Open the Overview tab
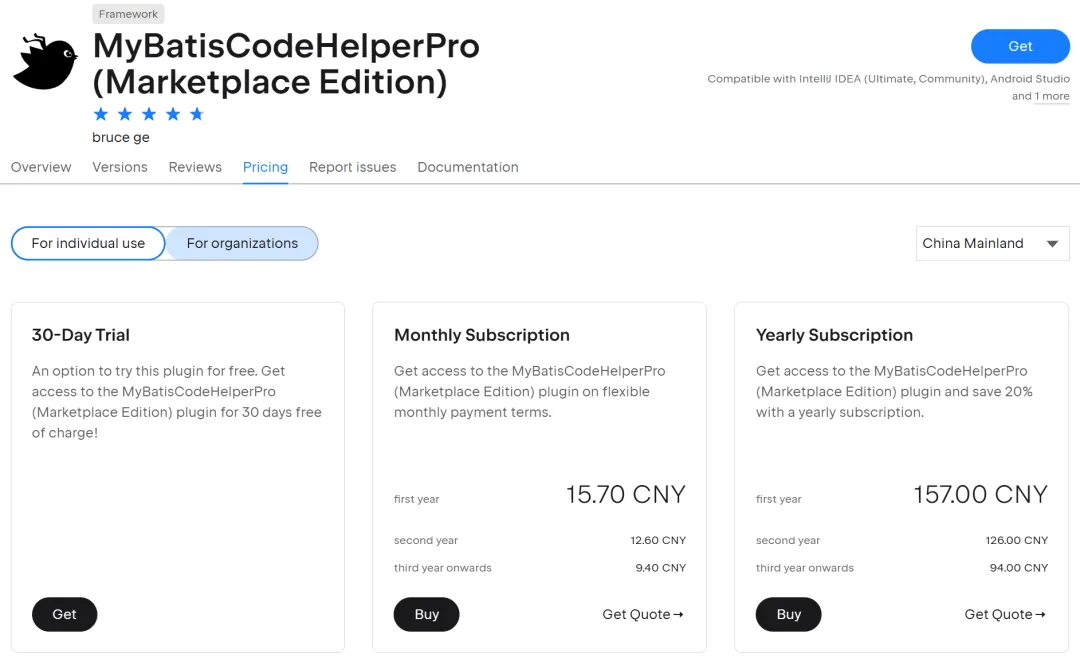Image resolution: width=1080 pixels, height=662 pixels. pyautogui.click(x=41, y=167)
